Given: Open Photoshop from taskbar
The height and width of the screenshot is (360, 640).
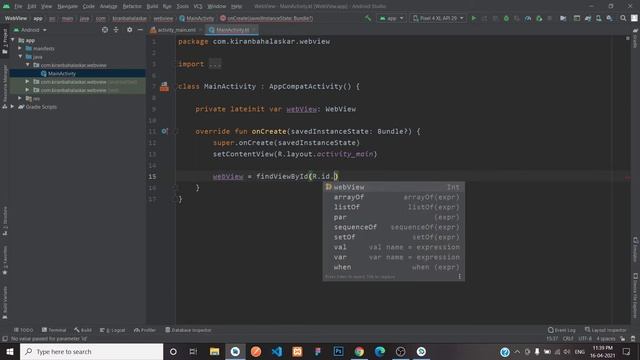Looking at the screenshot, I should pos(338,351).
